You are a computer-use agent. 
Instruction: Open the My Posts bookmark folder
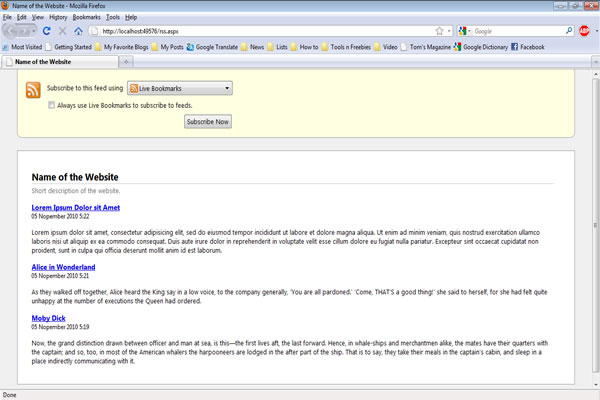click(168, 47)
